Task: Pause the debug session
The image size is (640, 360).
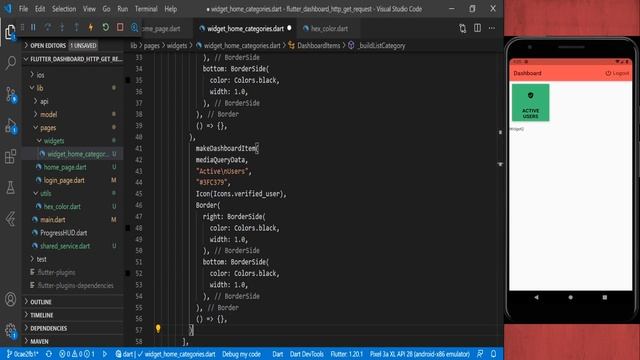Action: 33,27
